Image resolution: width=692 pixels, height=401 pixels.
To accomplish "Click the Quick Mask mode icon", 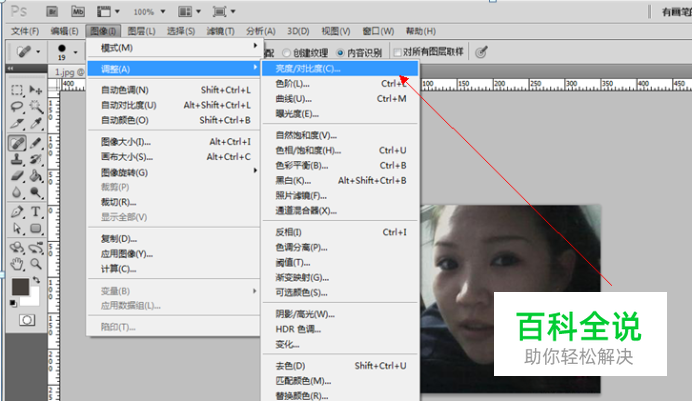I will 27,320.
